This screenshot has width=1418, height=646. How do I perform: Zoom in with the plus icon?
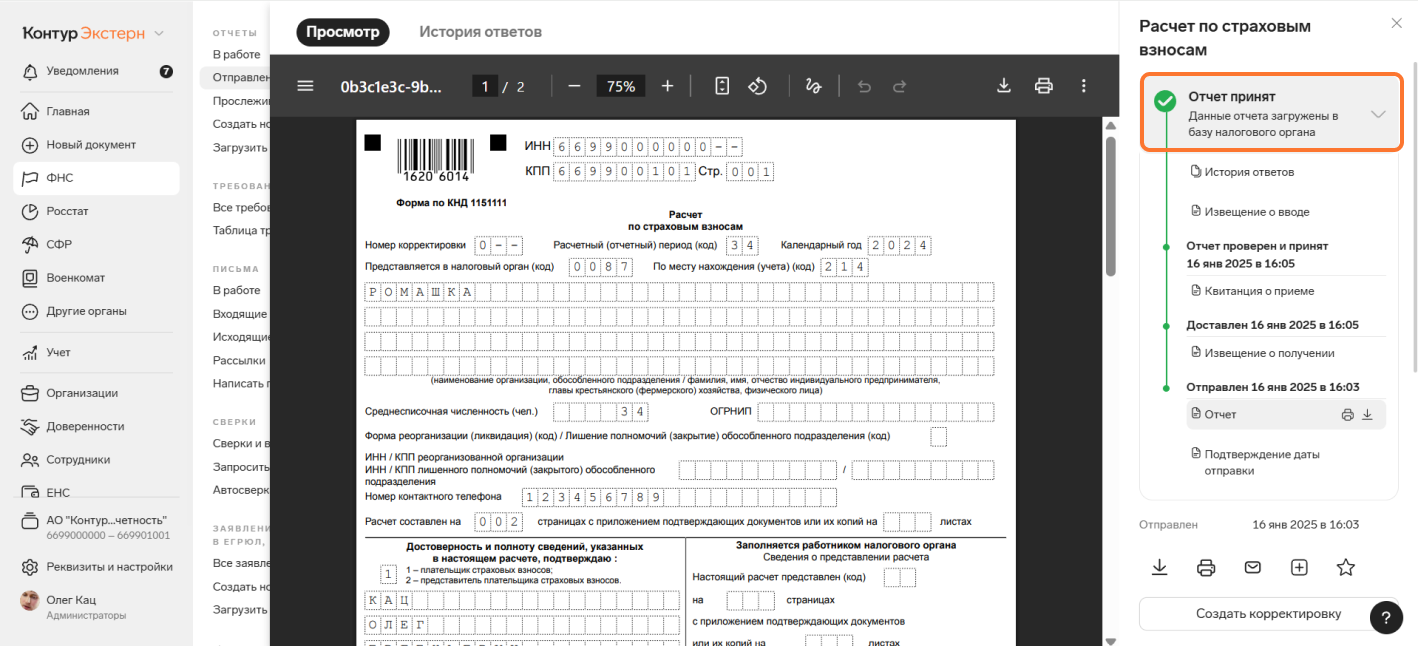(x=667, y=86)
